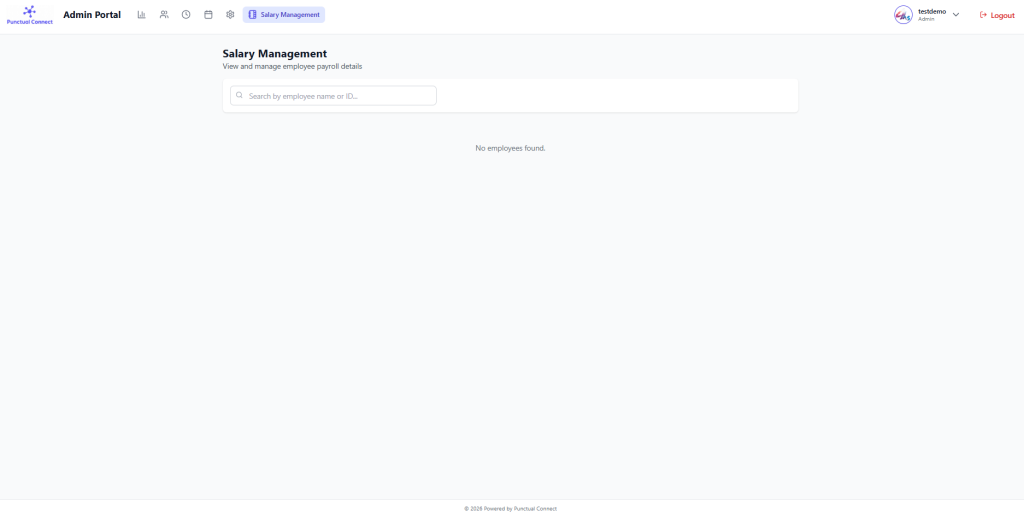Open the bar chart dashboard icon
The width and height of the screenshot is (1024, 517).
pyautogui.click(x=142, y=15)
